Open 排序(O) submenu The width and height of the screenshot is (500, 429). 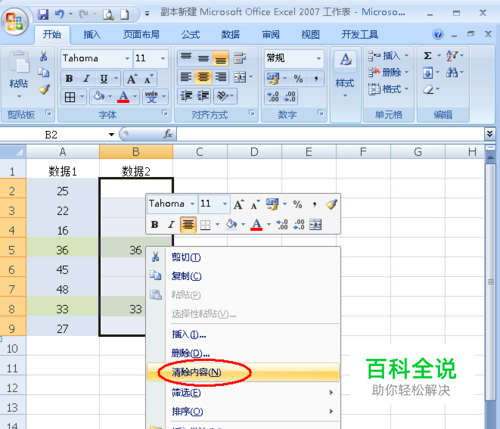243,412
